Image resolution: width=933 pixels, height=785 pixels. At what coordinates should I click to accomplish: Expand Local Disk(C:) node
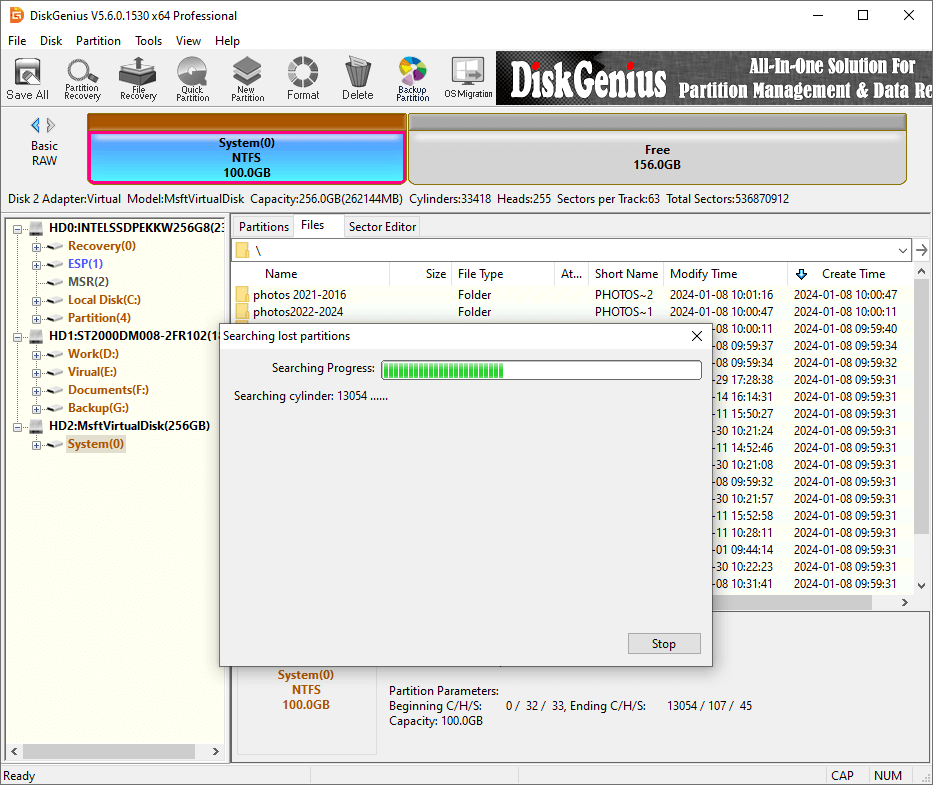(36, 301)
